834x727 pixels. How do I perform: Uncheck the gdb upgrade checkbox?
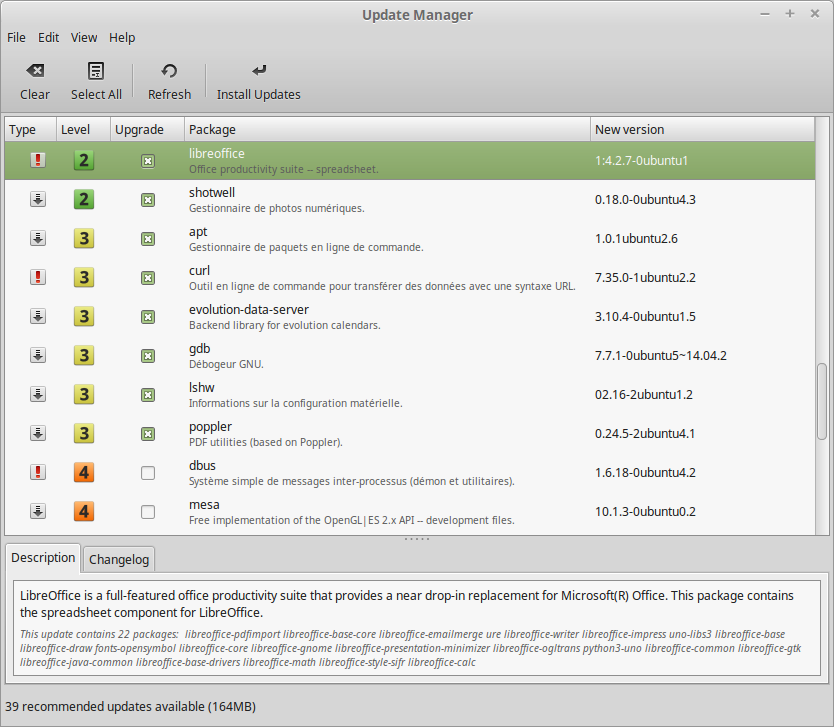click(x=148, y=356)
